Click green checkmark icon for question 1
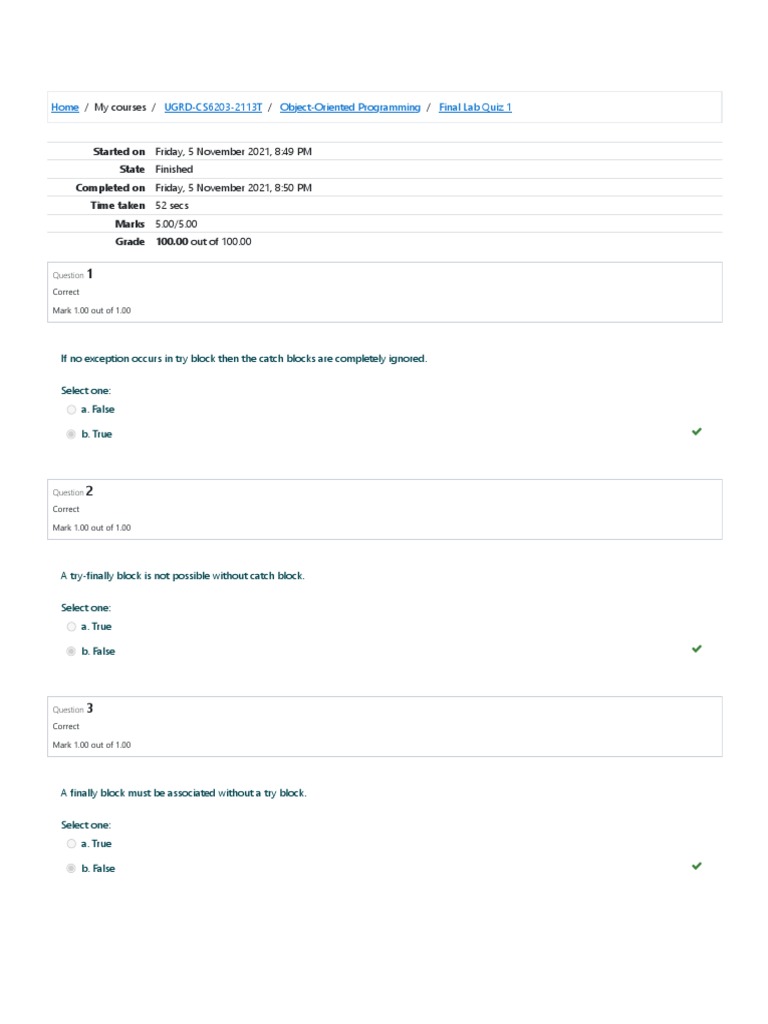 (697, 431)
